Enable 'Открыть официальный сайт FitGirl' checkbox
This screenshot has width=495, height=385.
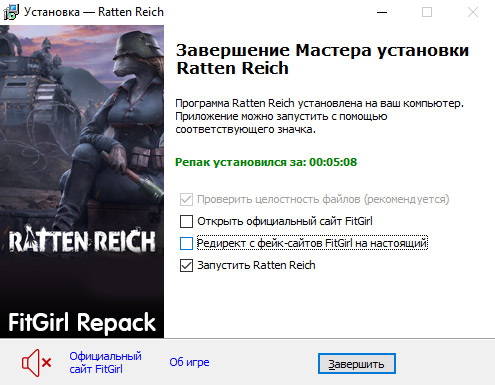[x=186, y=221]
